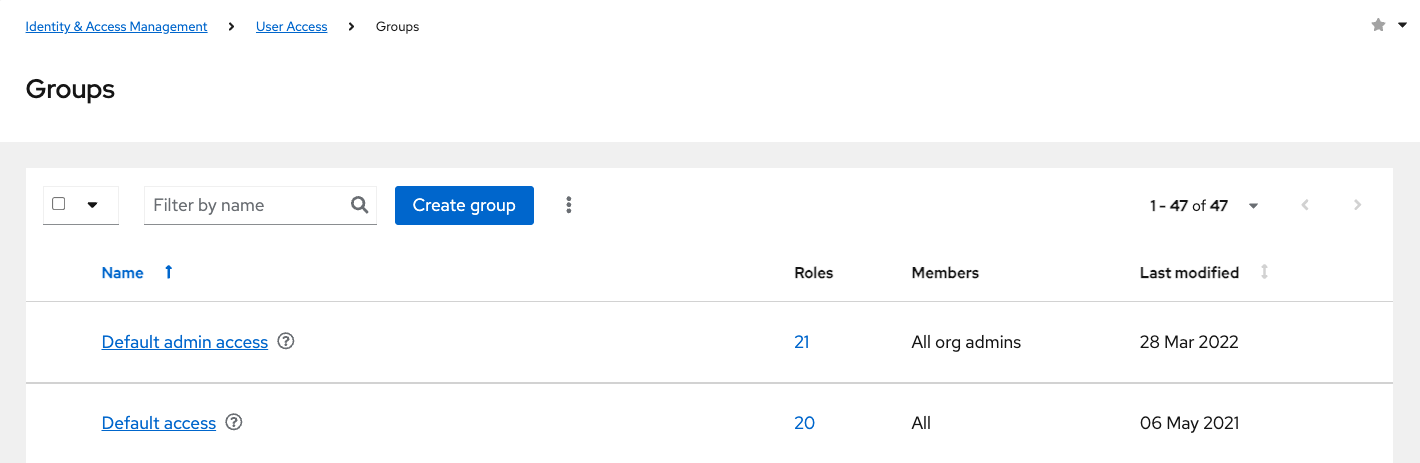Open the Default admin access group
Viewport: 1420px width, 463px height.
coord(185,342)
